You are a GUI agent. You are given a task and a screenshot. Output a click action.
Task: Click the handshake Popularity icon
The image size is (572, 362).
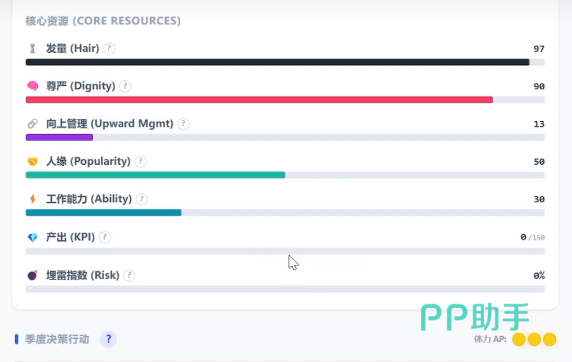pyautogui.click(x=32, y=161)
